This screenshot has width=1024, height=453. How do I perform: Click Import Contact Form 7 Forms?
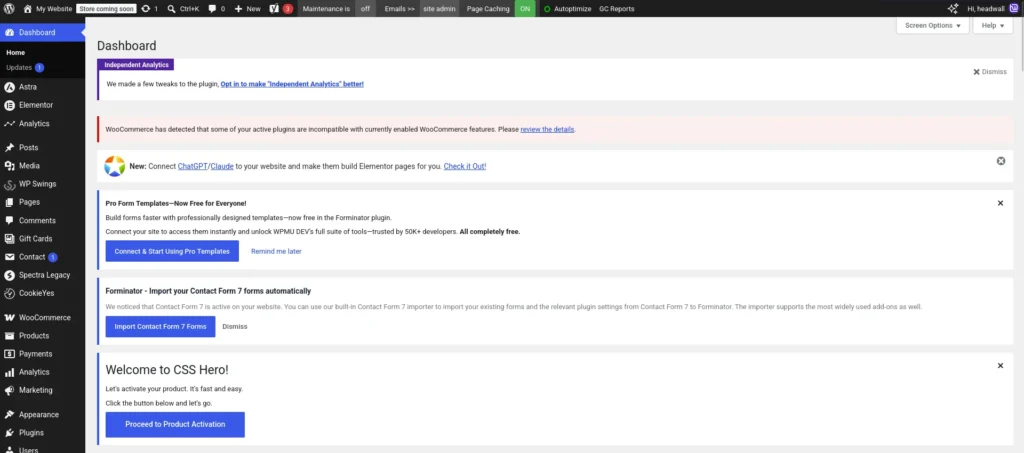161,326
